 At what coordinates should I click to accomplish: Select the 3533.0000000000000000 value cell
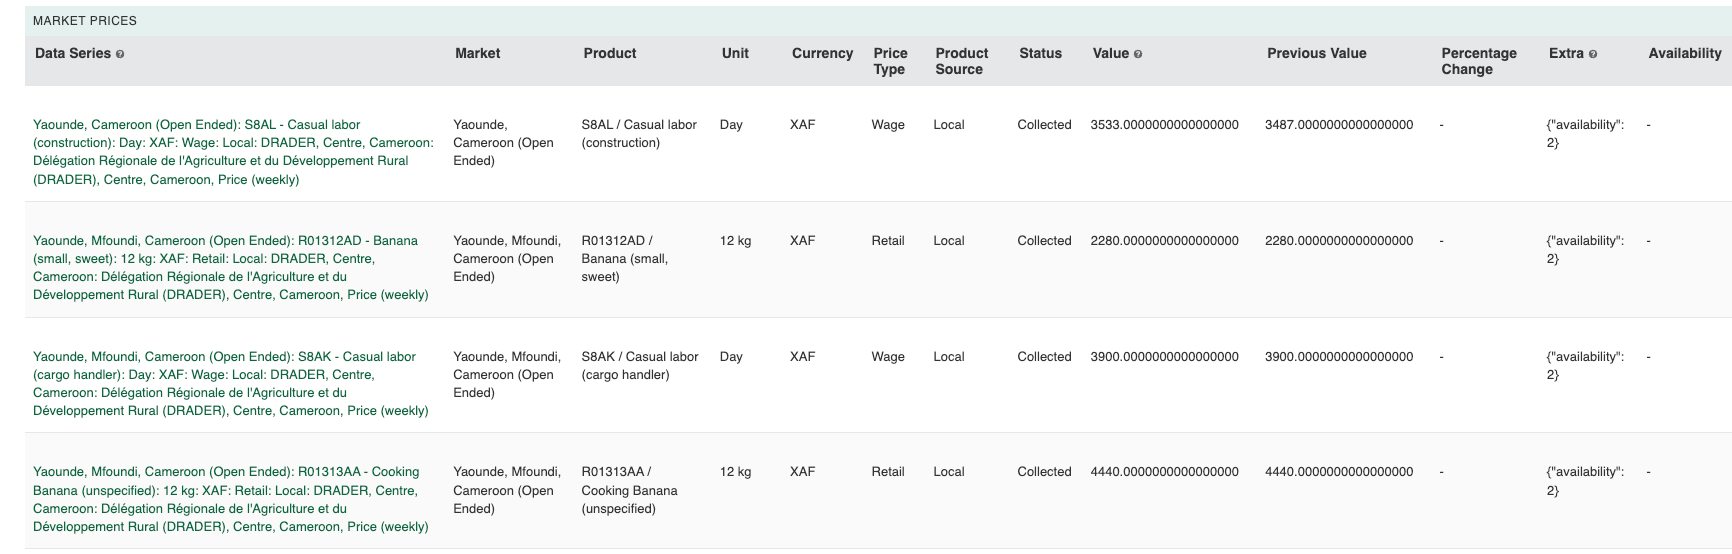(1164, 125)
